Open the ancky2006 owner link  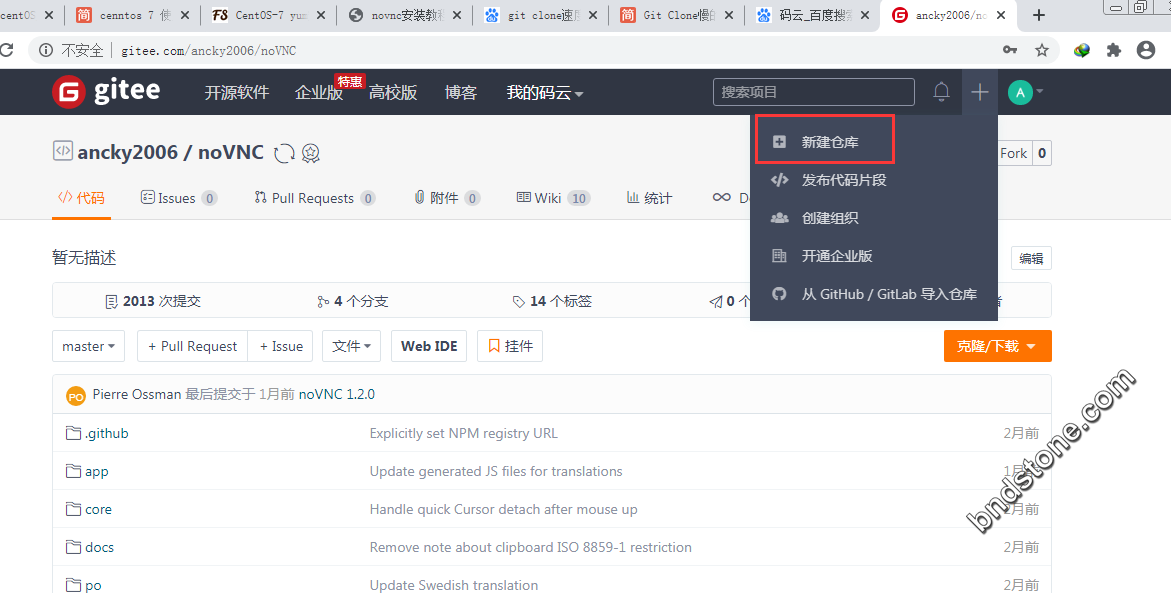point(128,152)
